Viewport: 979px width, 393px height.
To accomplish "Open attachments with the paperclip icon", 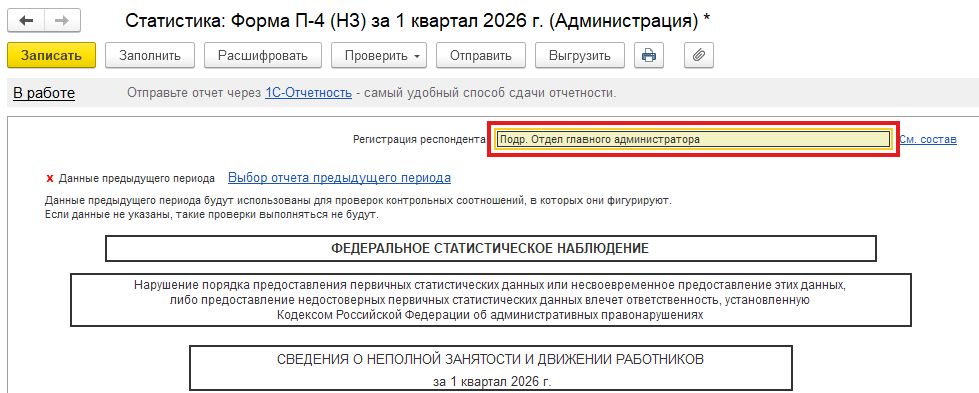I will 699,55.
